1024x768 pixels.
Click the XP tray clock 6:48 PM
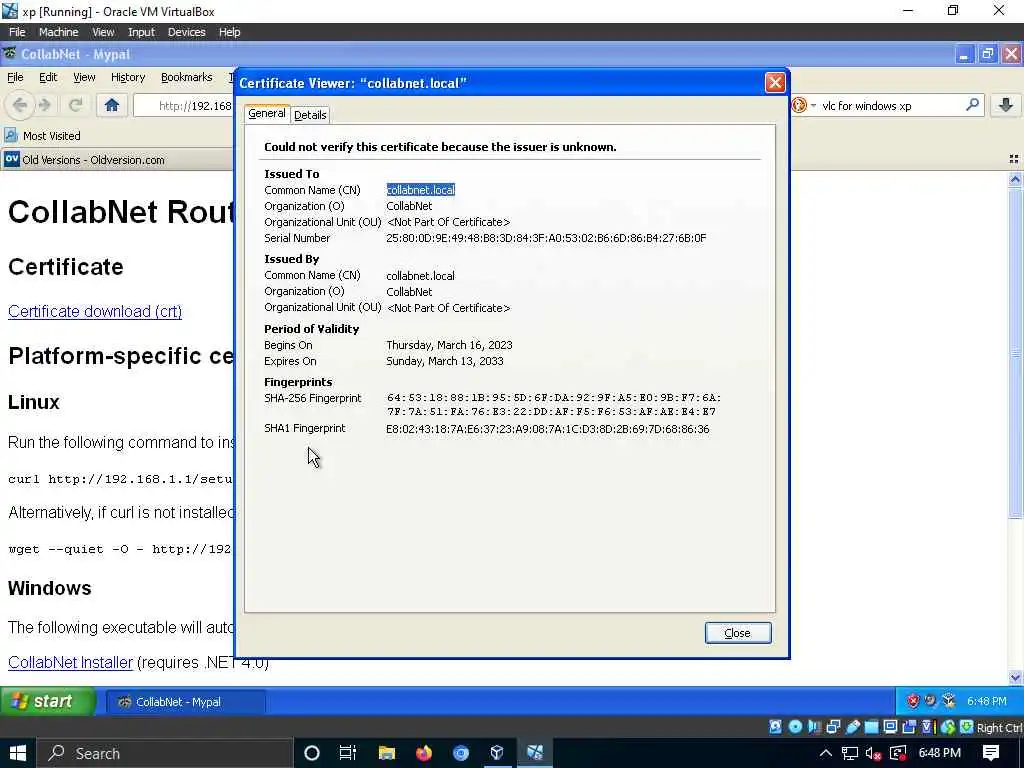coord(987,701)
